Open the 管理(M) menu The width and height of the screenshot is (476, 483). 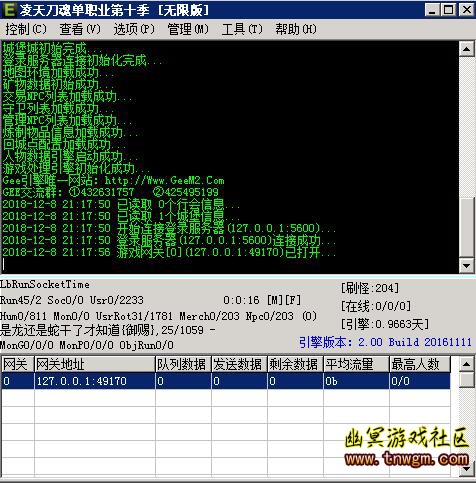(x=188, y=29)
